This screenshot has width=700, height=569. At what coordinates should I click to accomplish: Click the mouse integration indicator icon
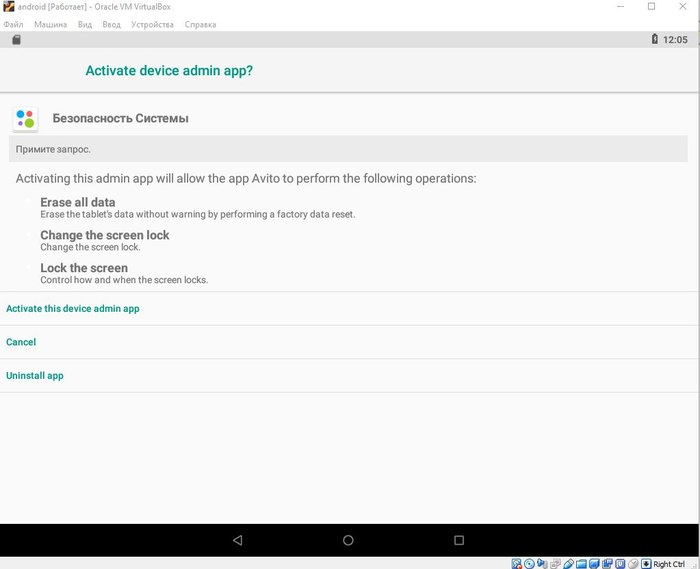(x=633, y=564)
